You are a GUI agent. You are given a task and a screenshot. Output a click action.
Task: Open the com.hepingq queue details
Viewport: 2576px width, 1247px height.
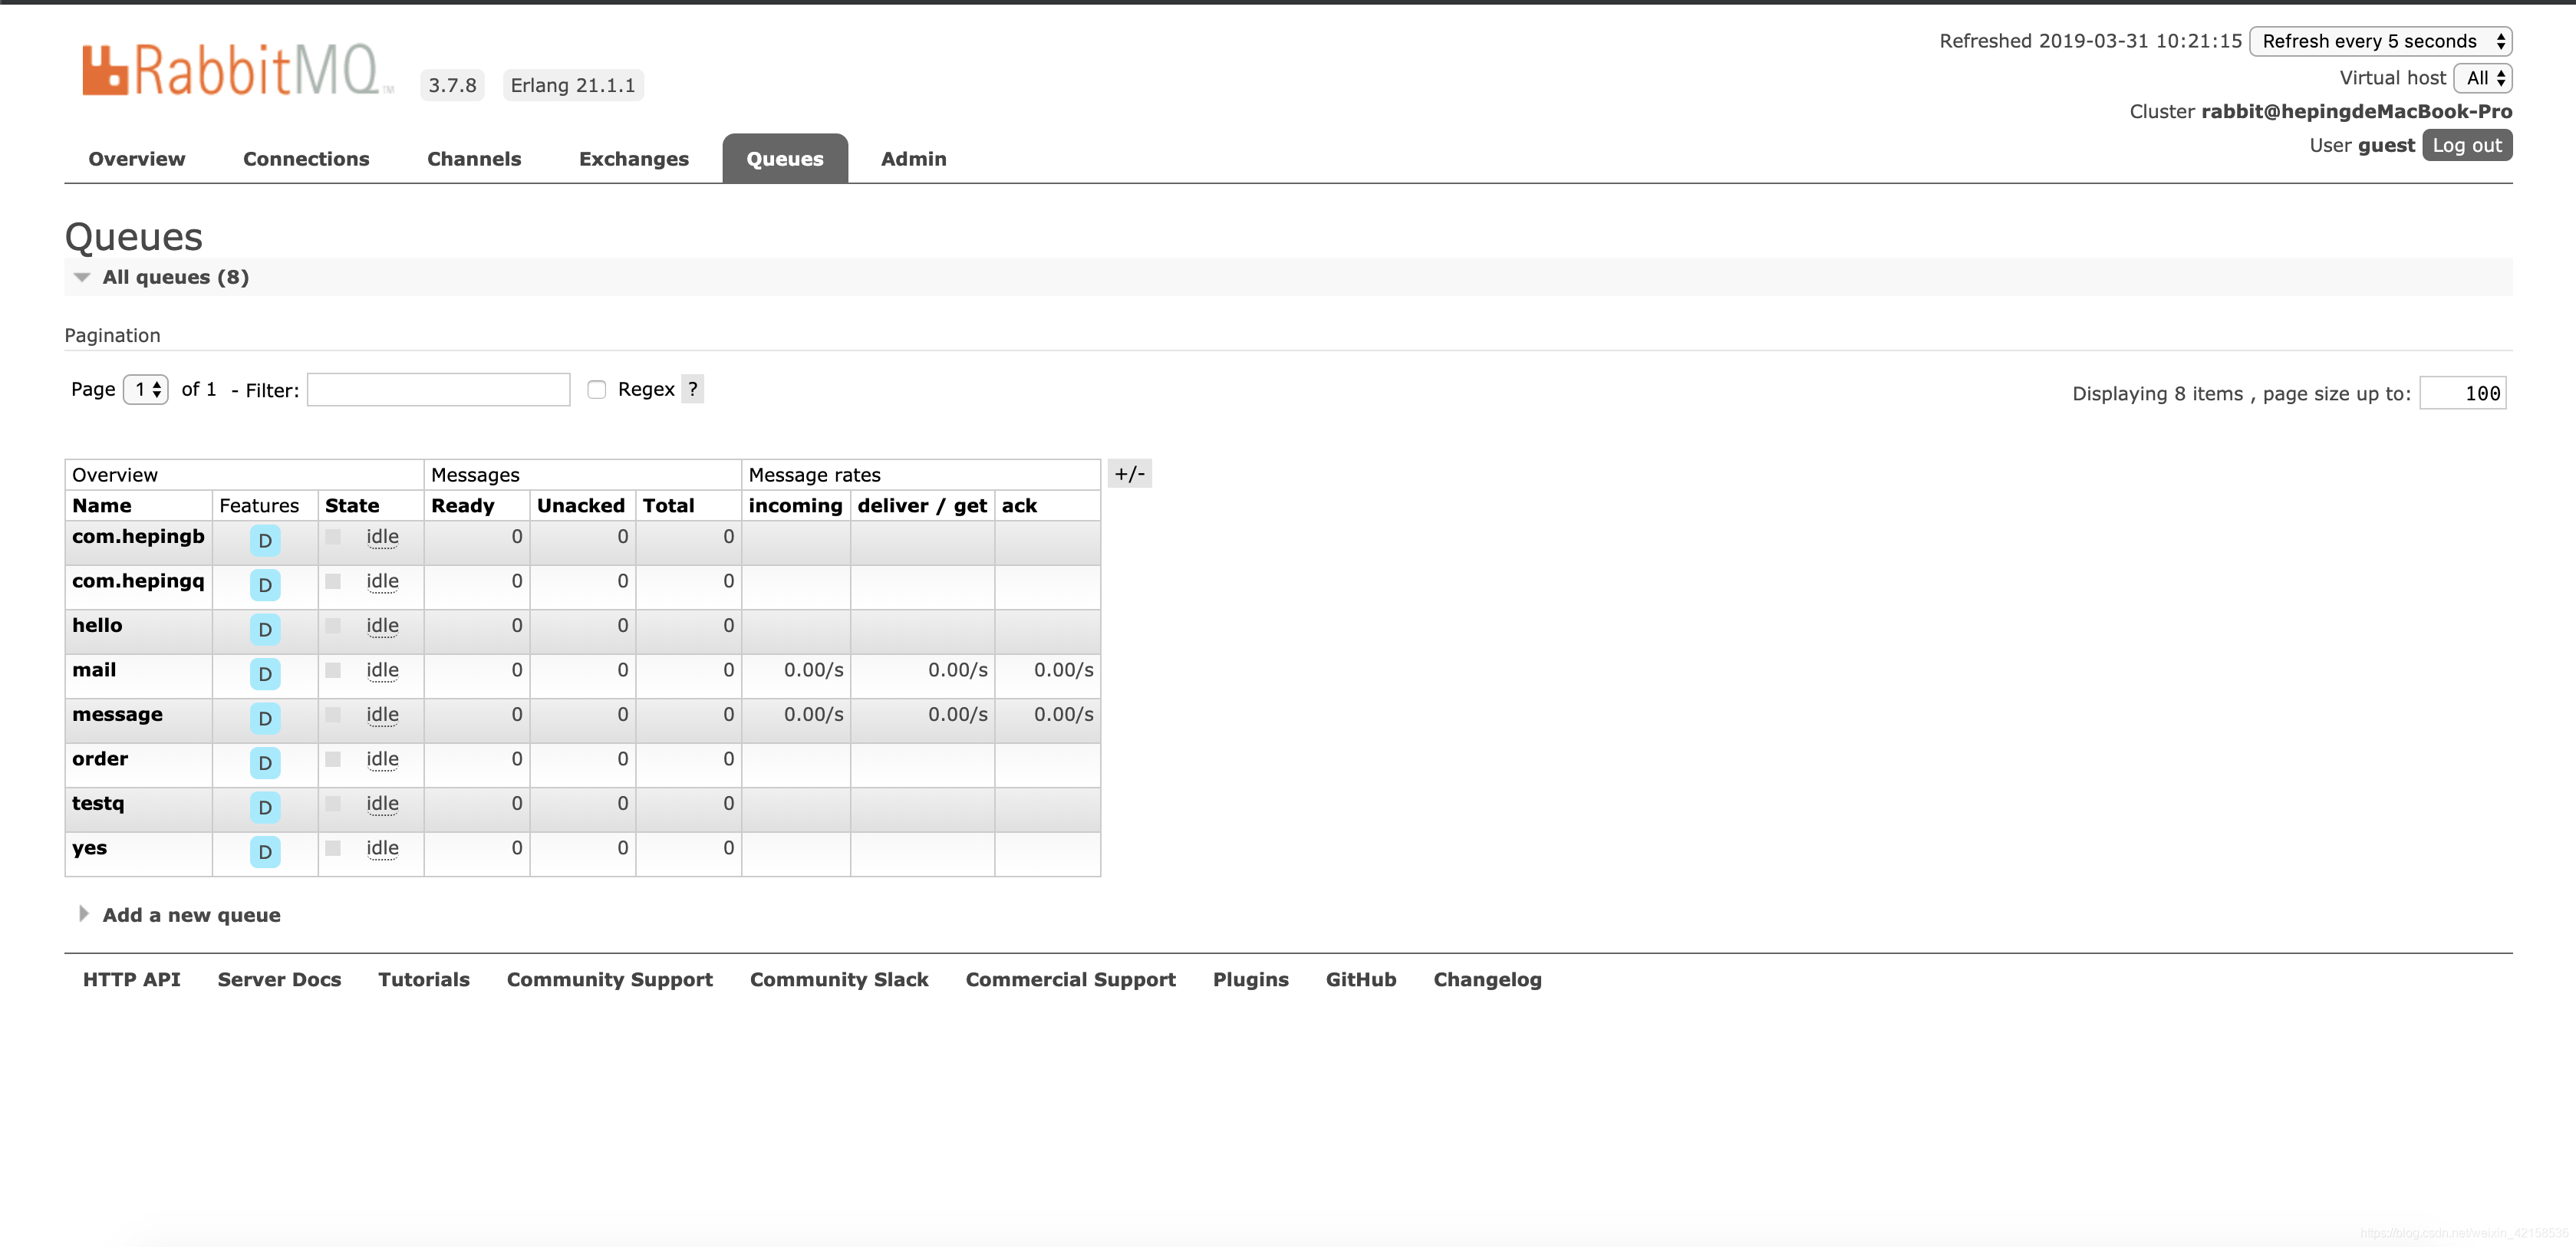tap(138, 581)
